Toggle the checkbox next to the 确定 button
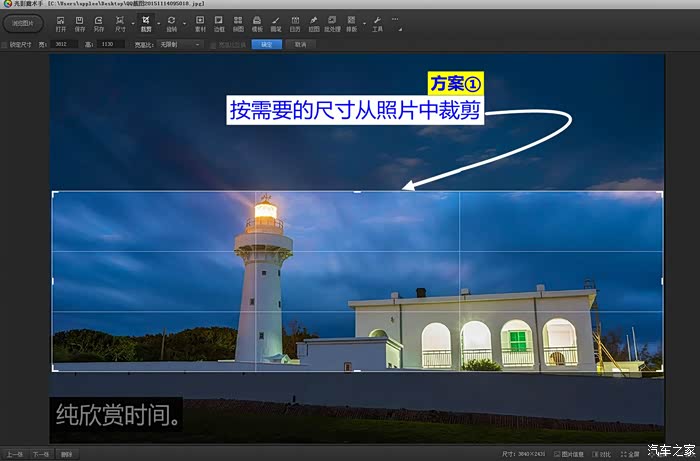The width and height of the screenshot is (700, 461). tap(211, 45)
